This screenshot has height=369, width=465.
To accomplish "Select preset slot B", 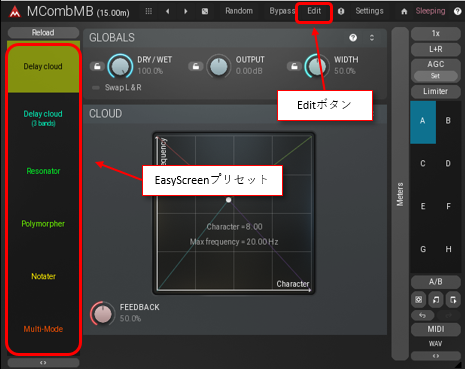I will click(448, 121).
